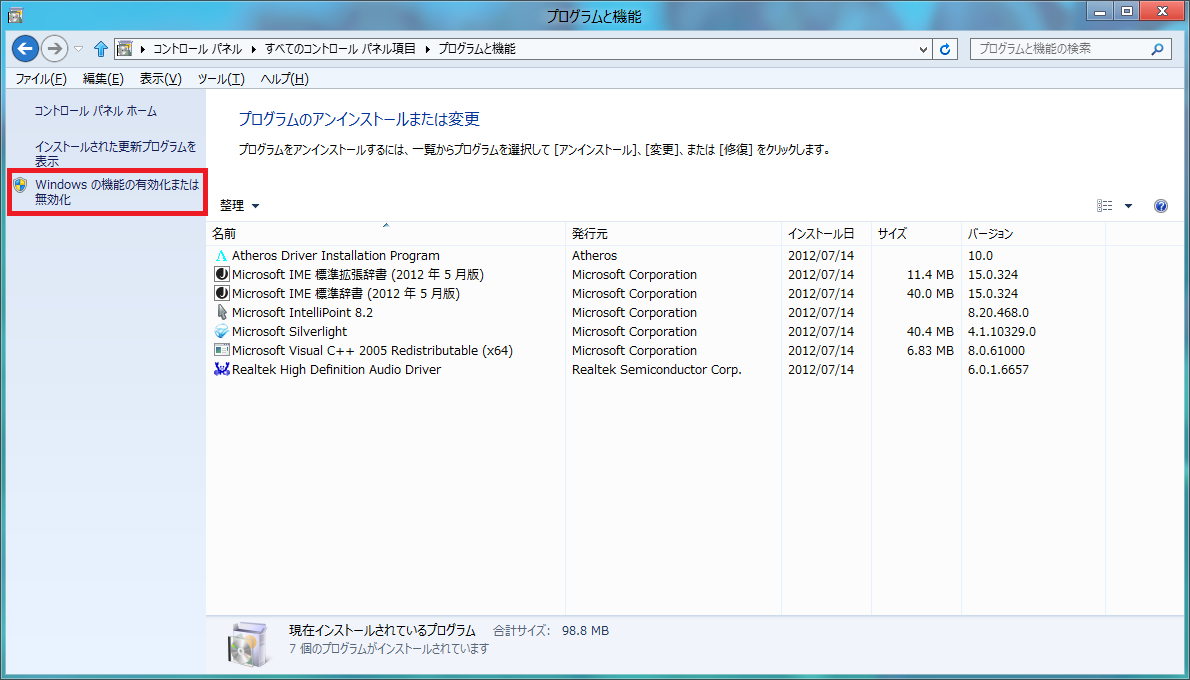
Task: Click the Realtek High Definition Audio icon
Action: [x=221, y=370]
